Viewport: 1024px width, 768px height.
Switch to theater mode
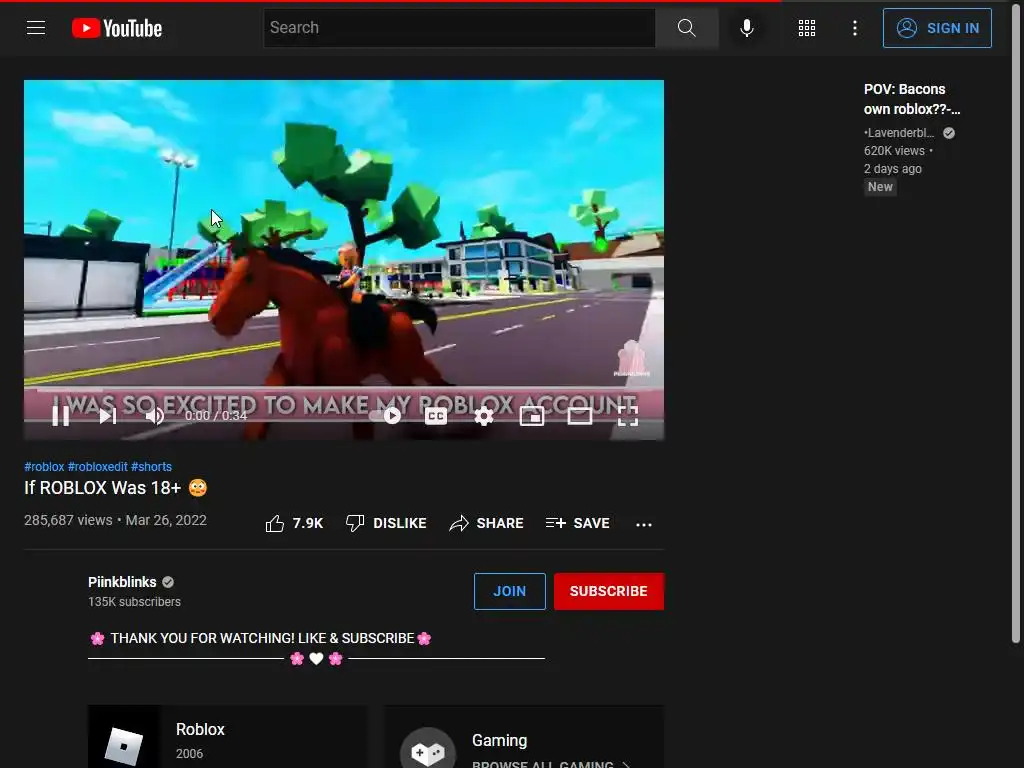(579, 415)
